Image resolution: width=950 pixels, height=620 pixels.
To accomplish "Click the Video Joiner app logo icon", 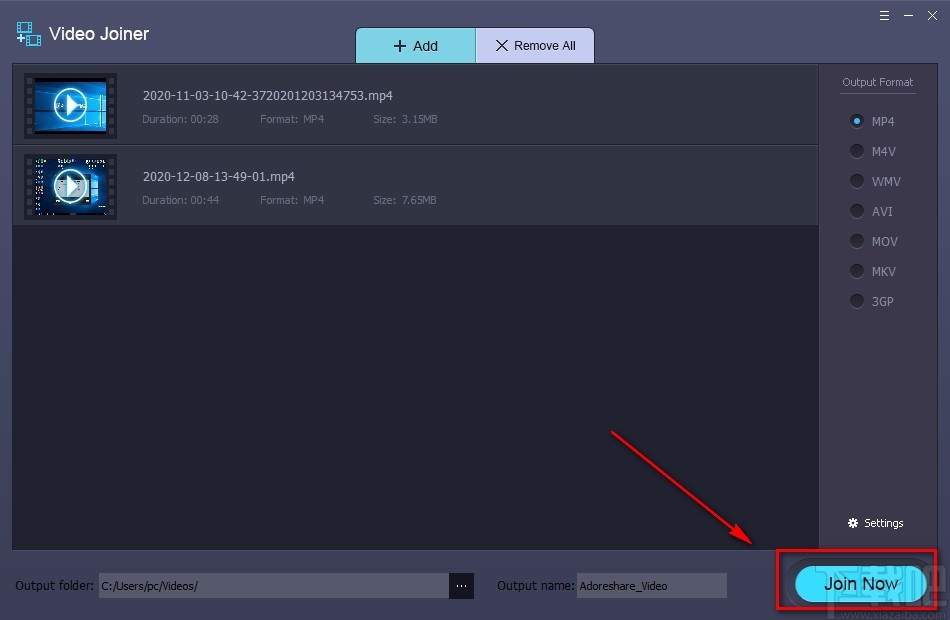I will pyautogui.click(x=27, y=33).
